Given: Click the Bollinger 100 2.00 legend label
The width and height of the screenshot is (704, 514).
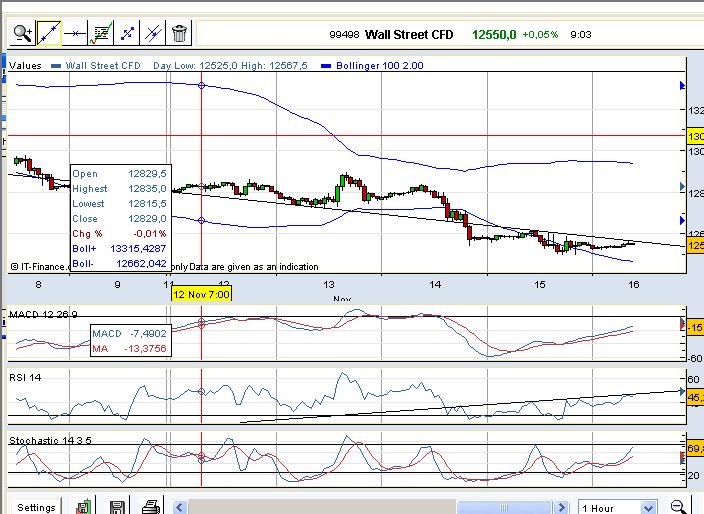Looking at the screenshot, I should pyautogui.click(x=379, y=66).
